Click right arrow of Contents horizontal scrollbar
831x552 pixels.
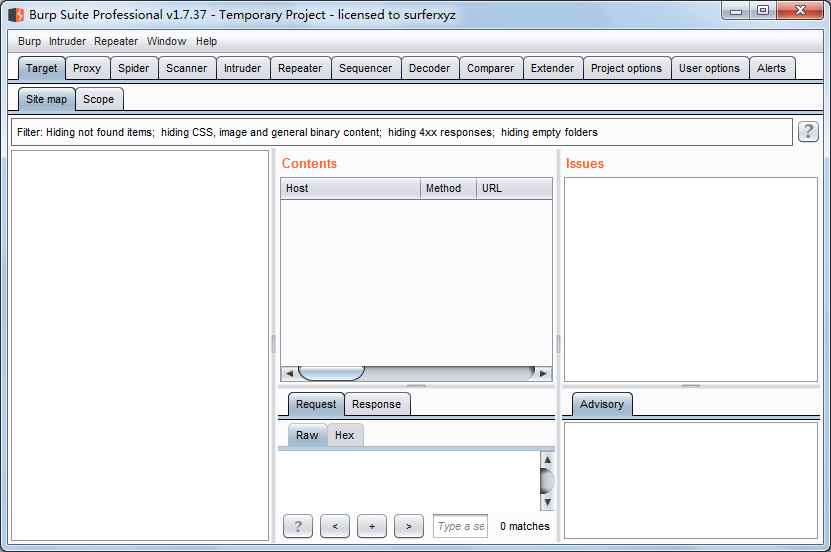coord(543,373)
